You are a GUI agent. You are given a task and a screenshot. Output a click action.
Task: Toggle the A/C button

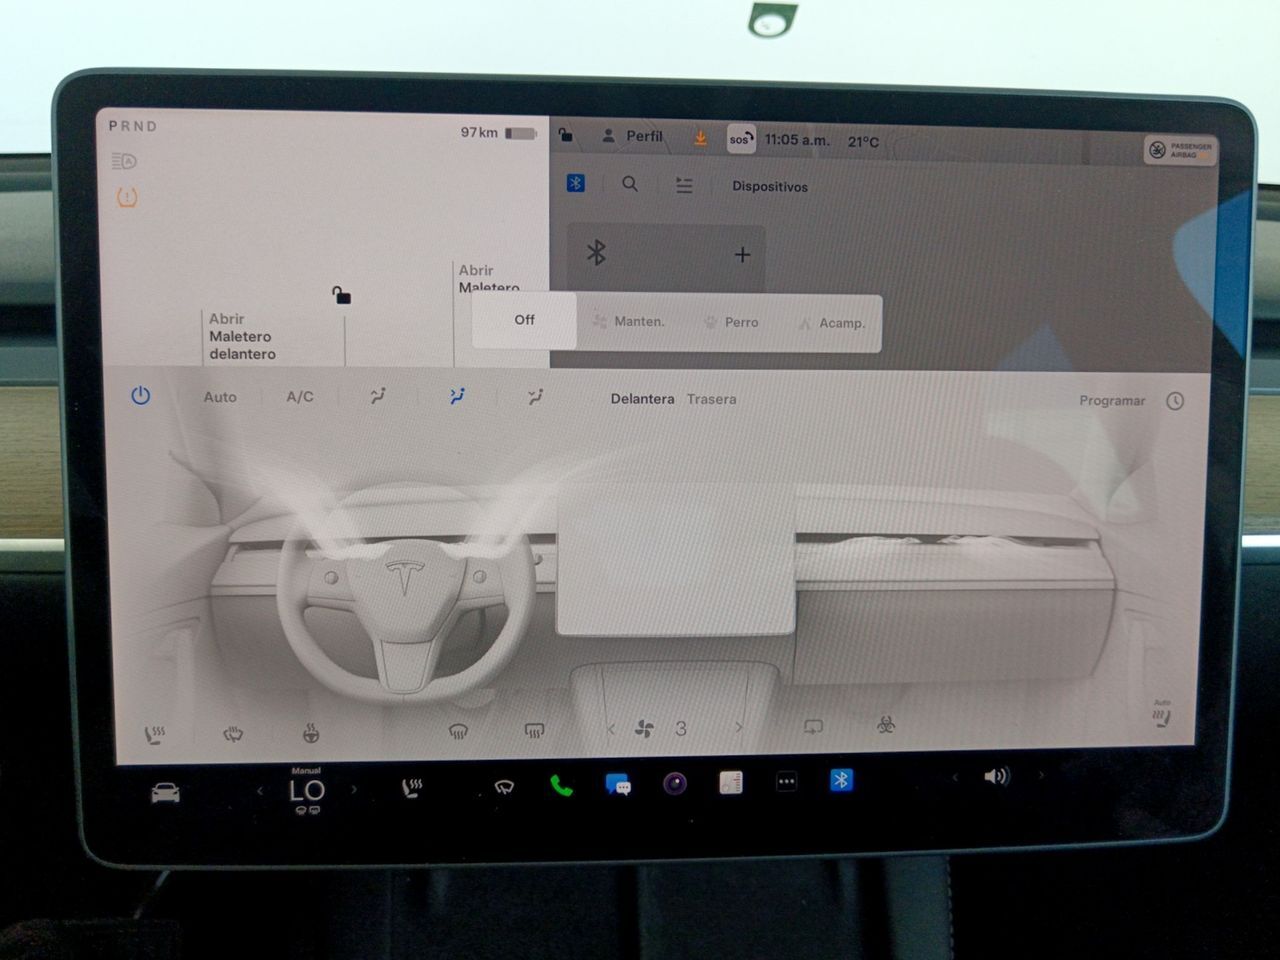(x=300, y=397)
